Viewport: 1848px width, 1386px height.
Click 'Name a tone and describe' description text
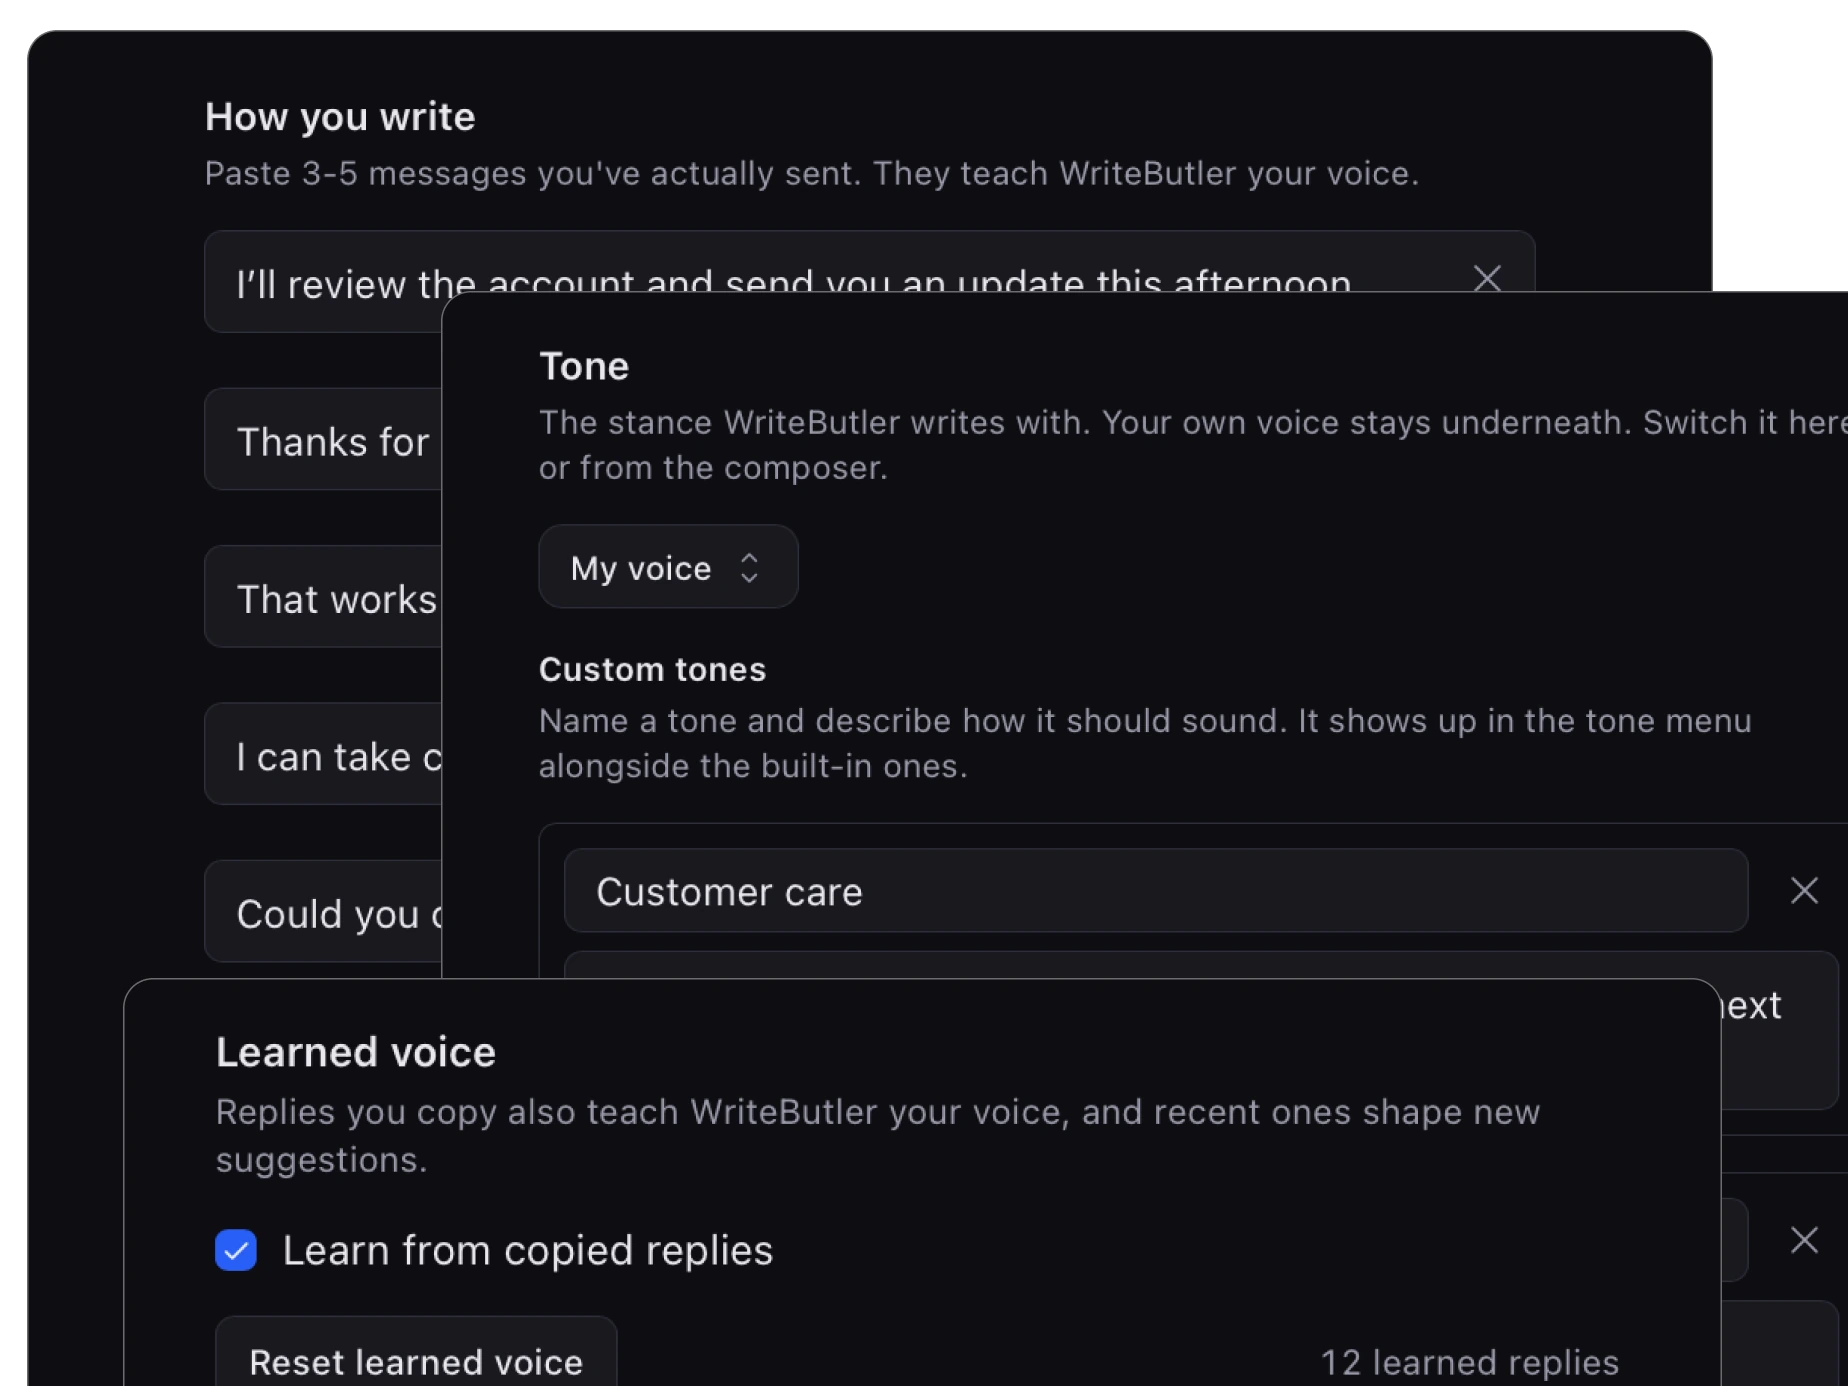(1145, 743)
